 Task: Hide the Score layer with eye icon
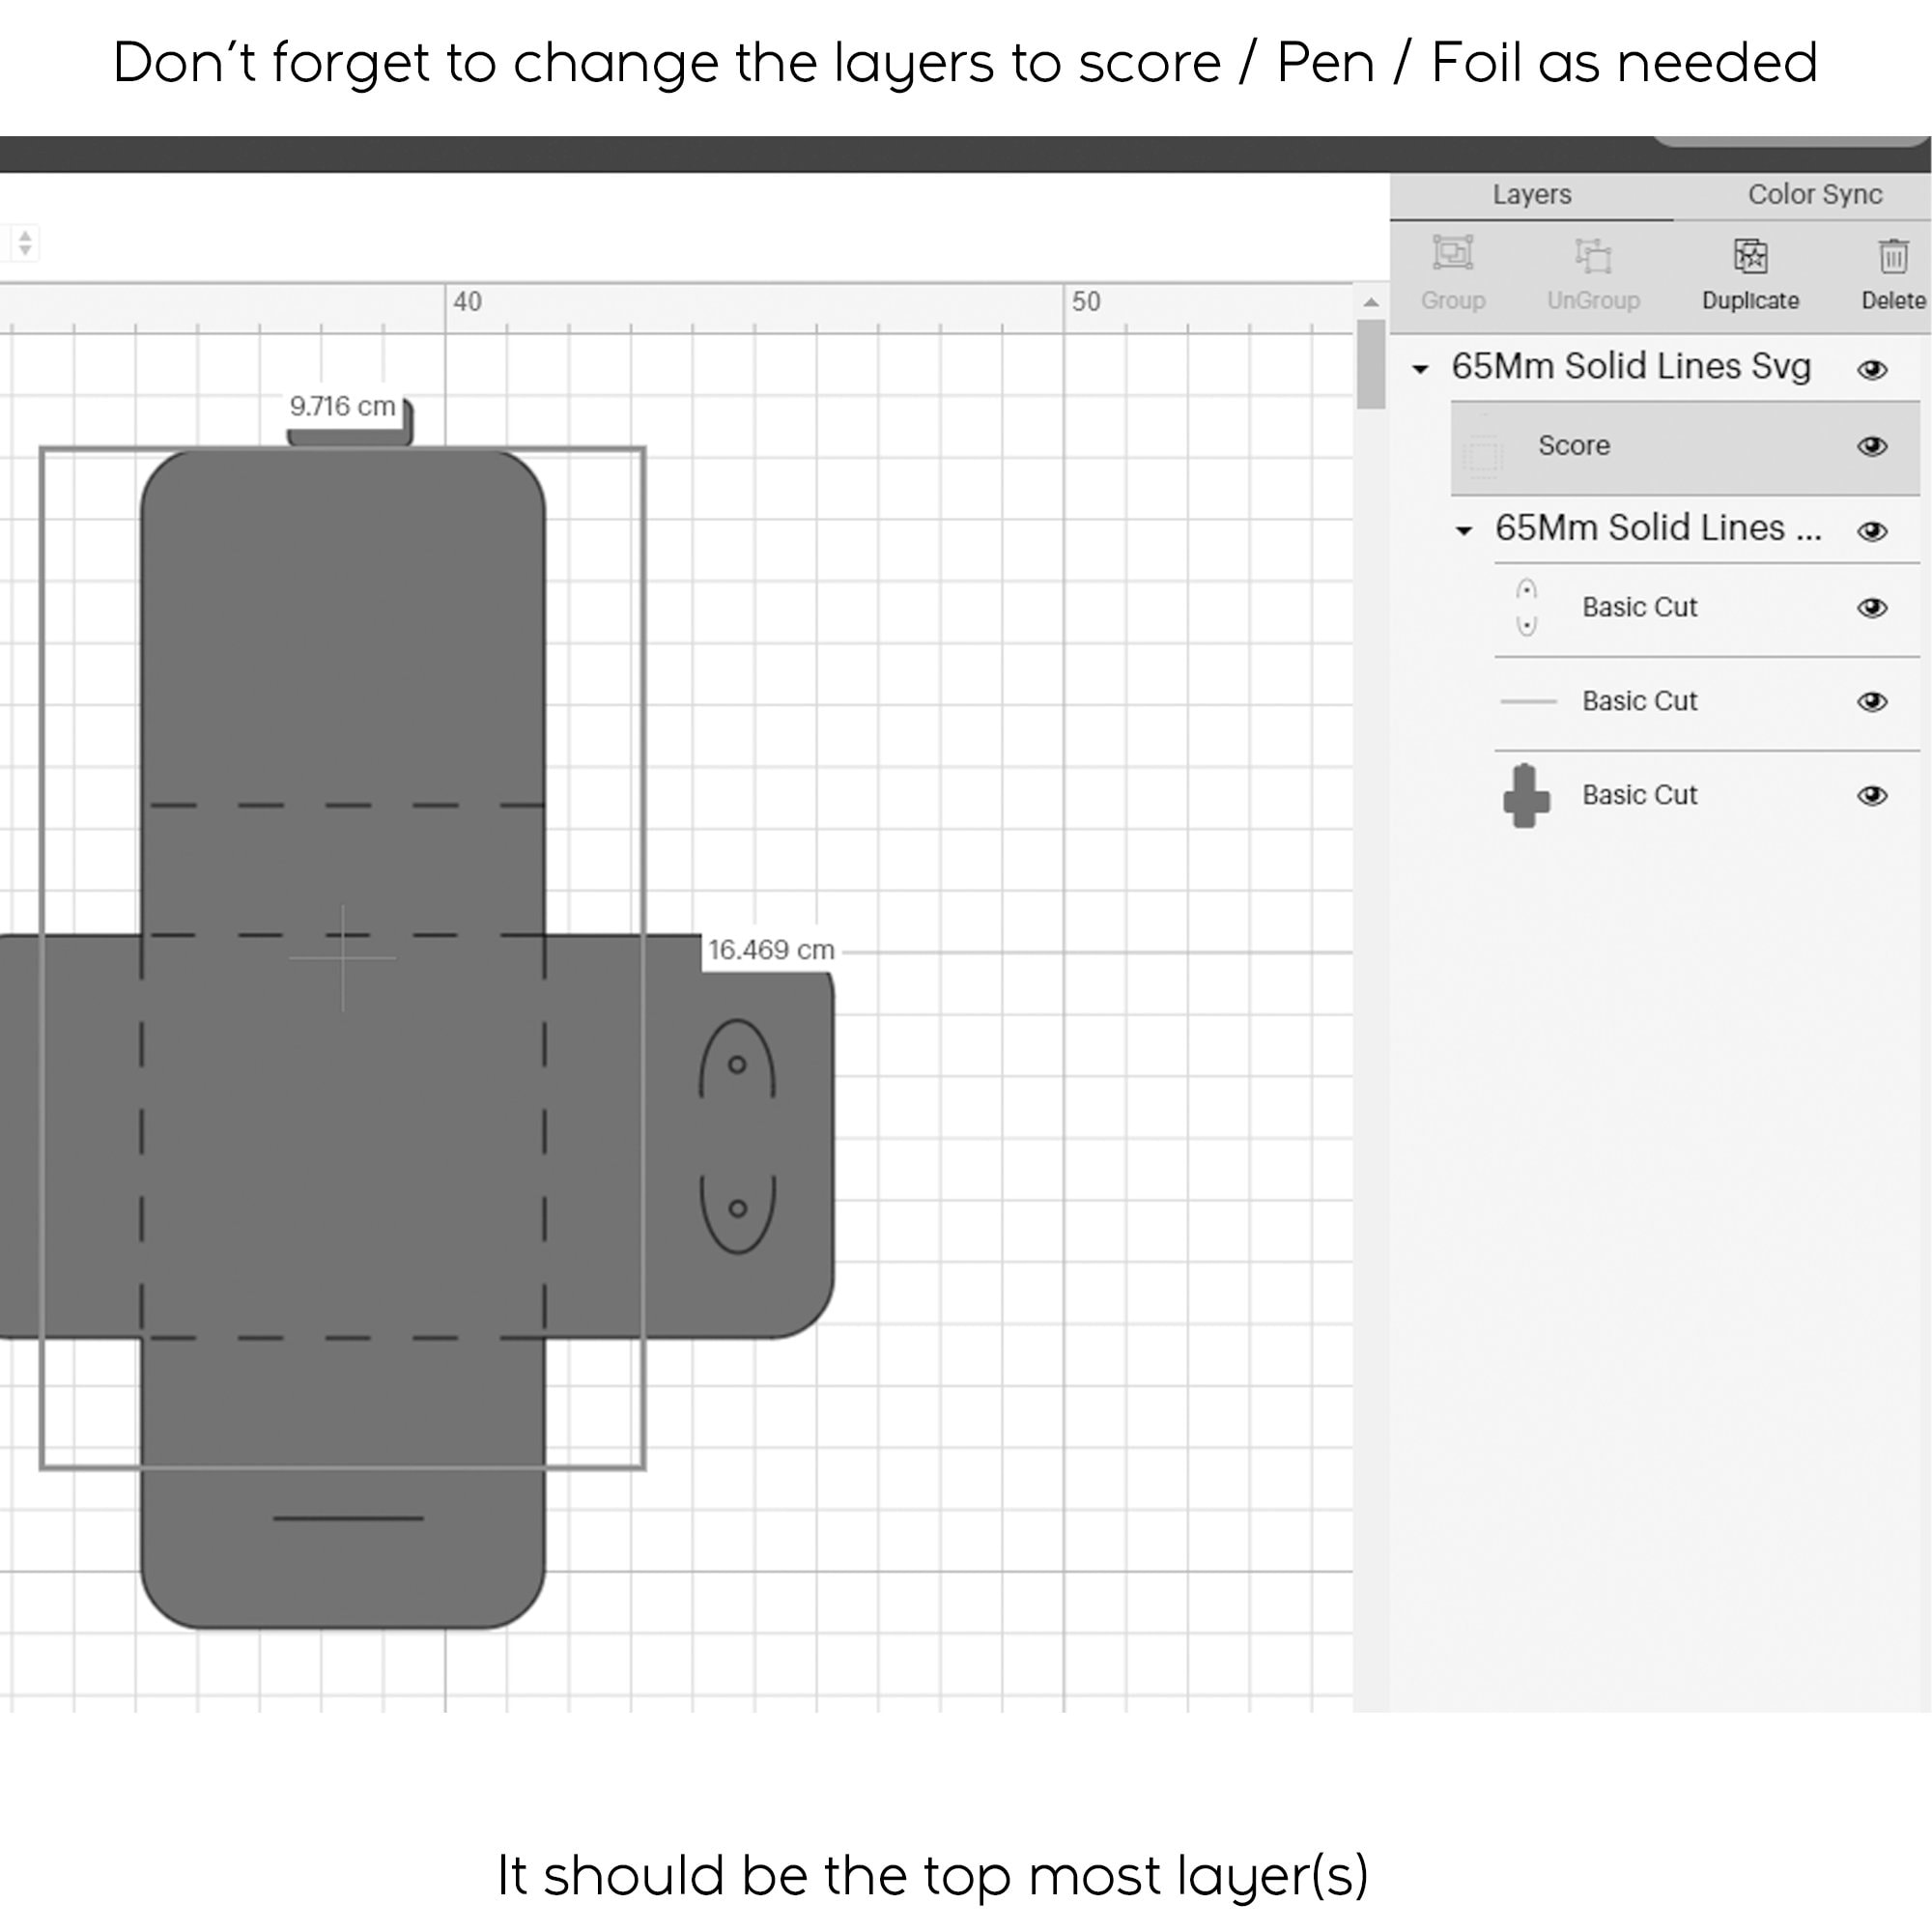(1872, 446)
